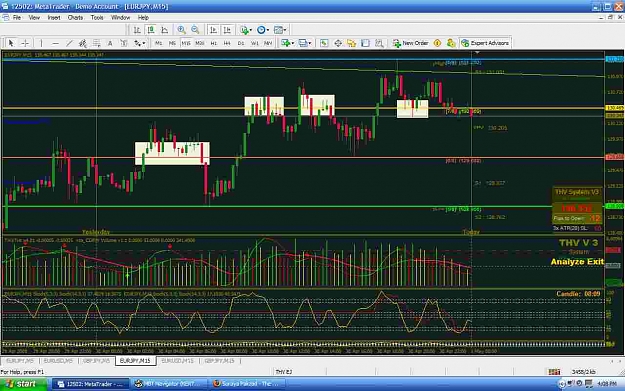The image size is (625, 391).
Task: Switch to line chart display
Action: click(x=164, y=30)
